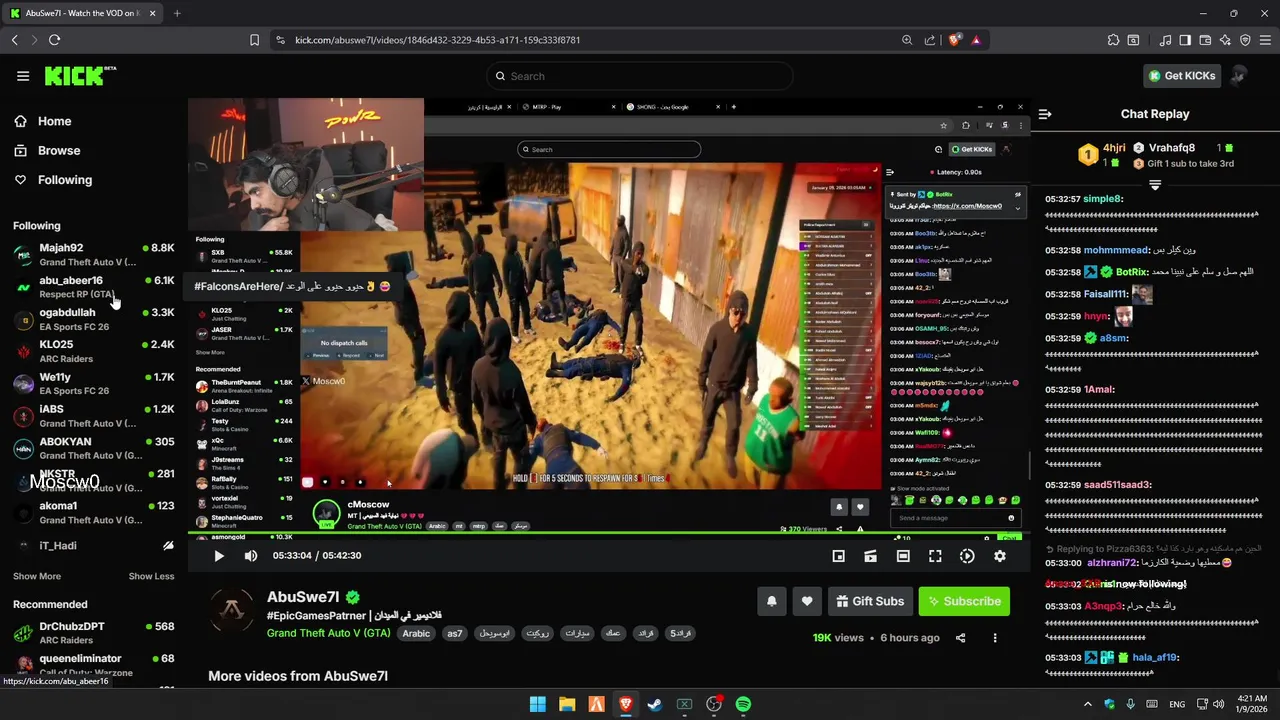
Task: Click the KICK logo
Action: pos(80,76)
